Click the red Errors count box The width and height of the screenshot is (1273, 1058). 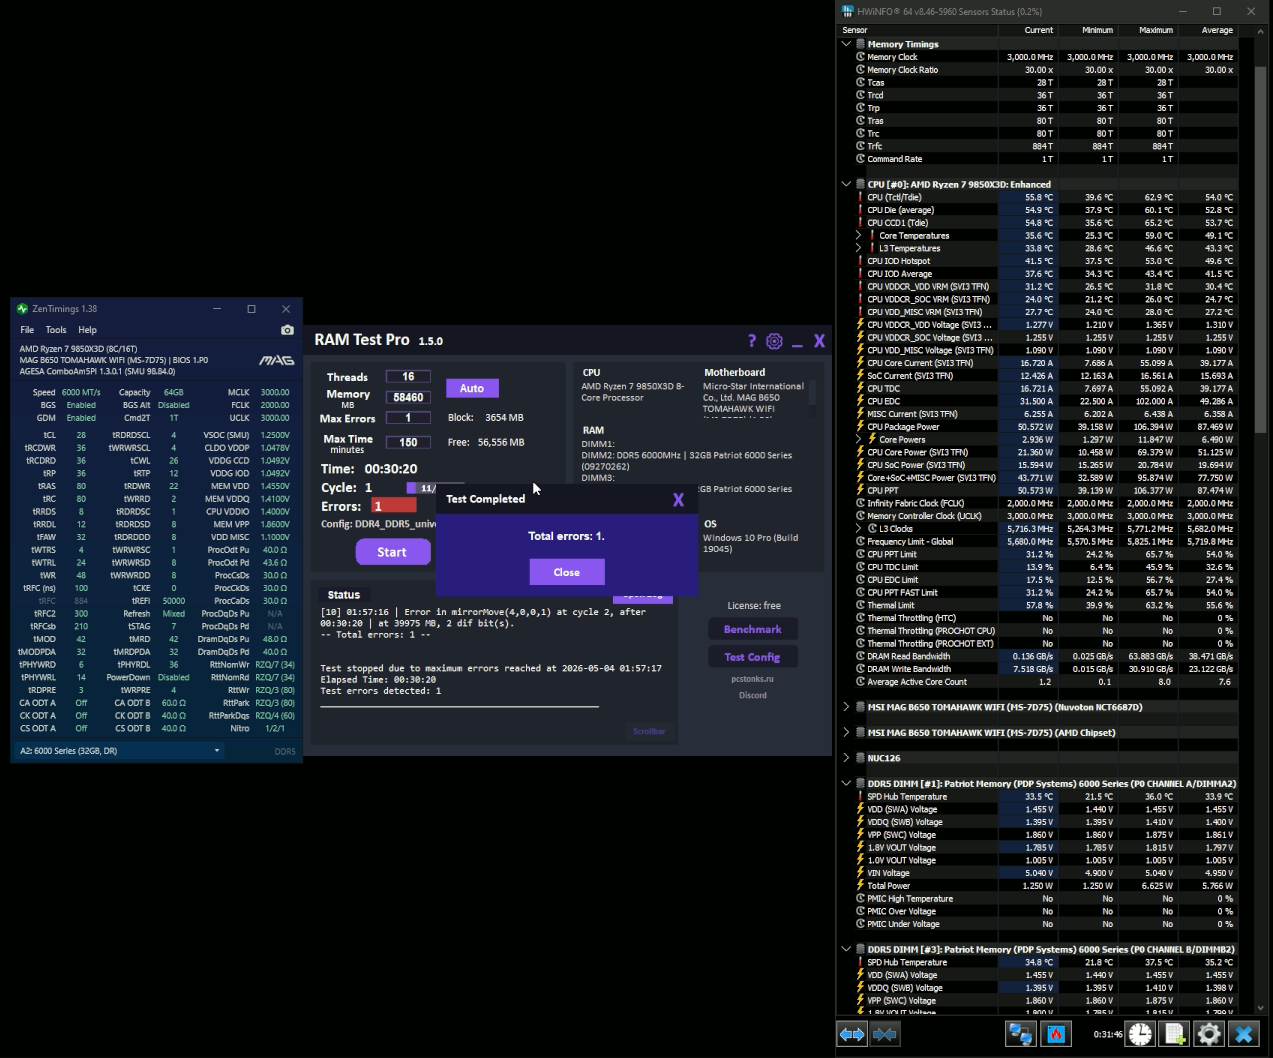[394, 506]
